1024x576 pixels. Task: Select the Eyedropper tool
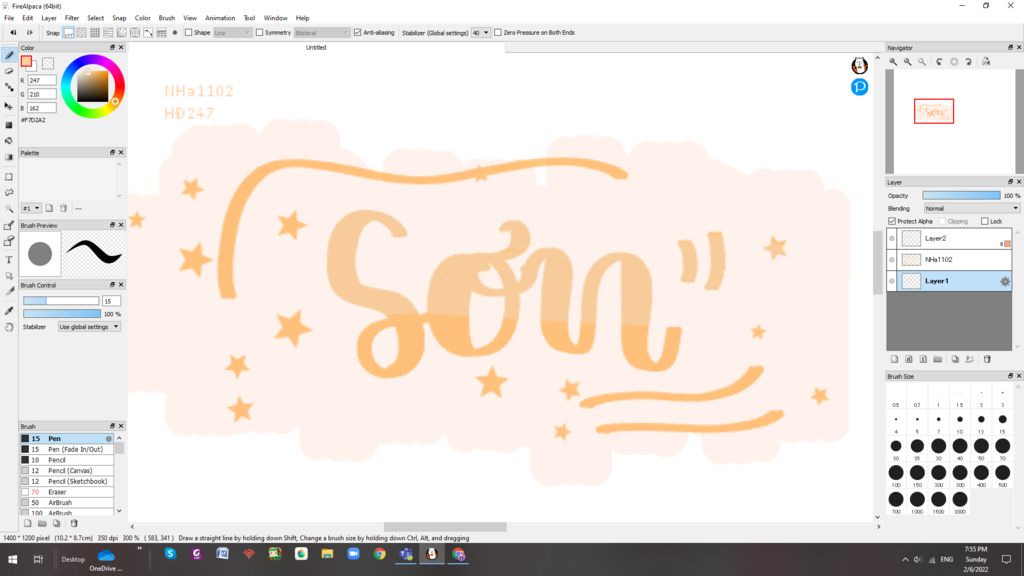(9, 311)
